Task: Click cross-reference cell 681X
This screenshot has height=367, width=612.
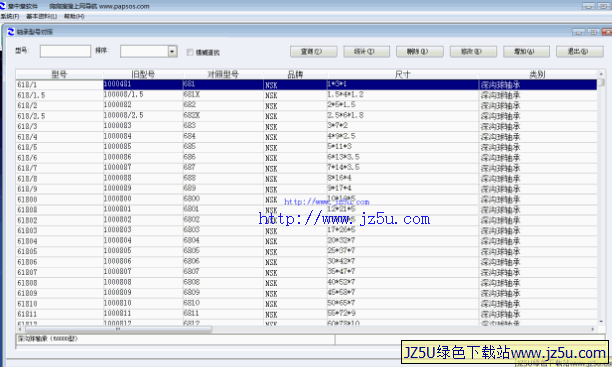Action: coord(223,95)
